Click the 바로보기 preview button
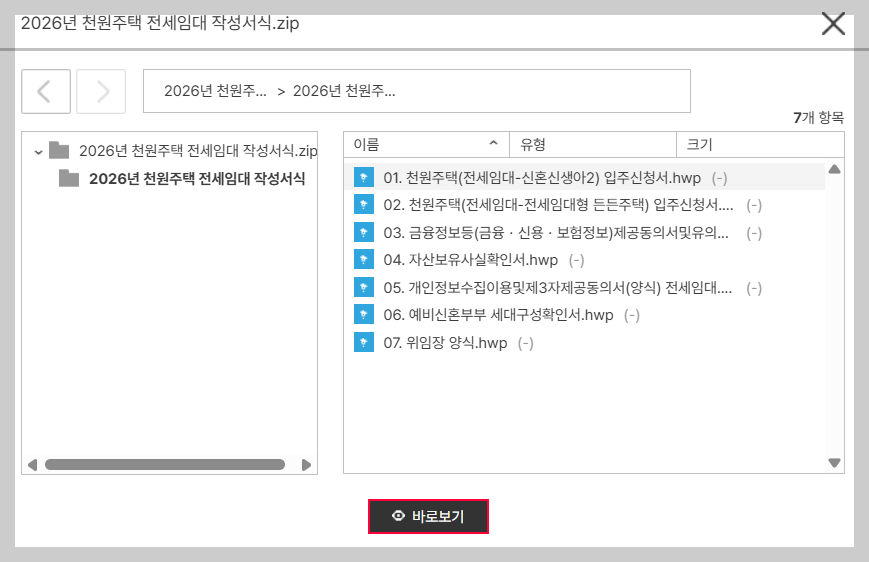The width and height of the screenshot is (869, 562). [428, 517]
